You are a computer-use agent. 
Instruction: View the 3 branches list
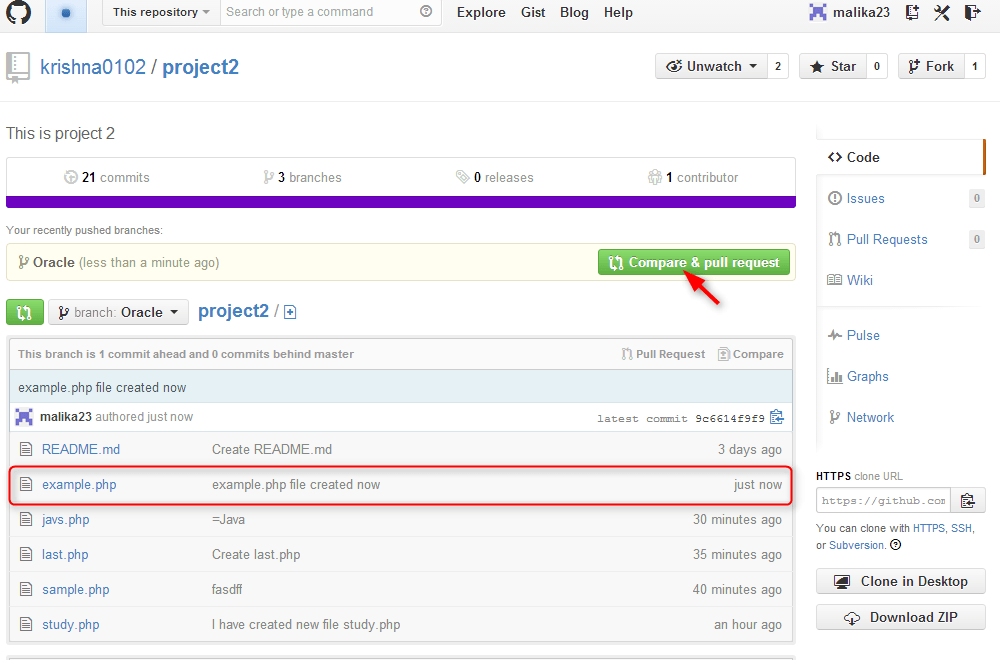pyautogui.click(x=302, y=177)
